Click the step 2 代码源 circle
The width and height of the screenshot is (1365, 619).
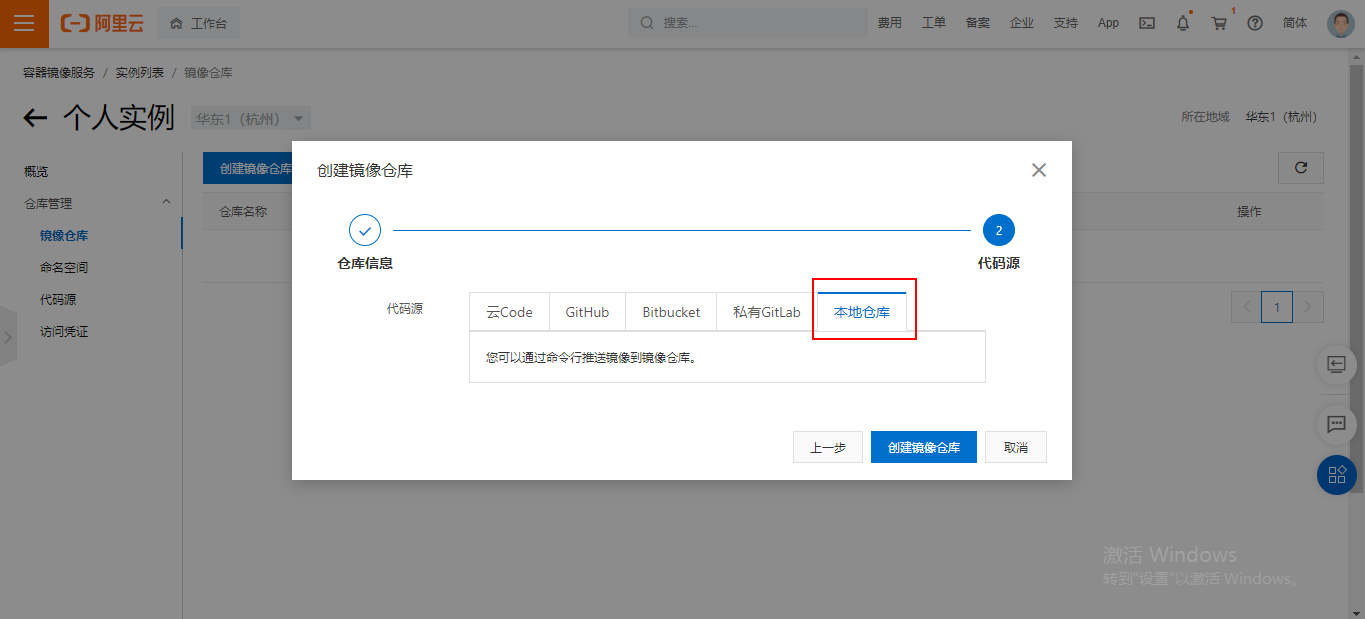pos(999,230)
